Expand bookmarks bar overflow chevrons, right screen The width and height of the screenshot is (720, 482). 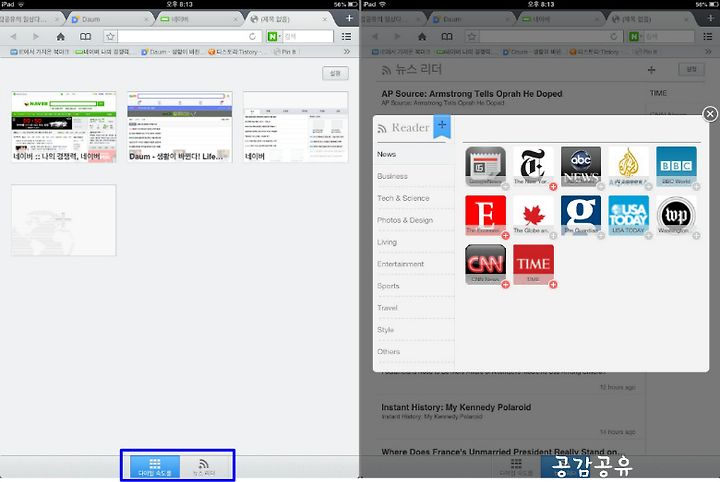pos(708,51)
